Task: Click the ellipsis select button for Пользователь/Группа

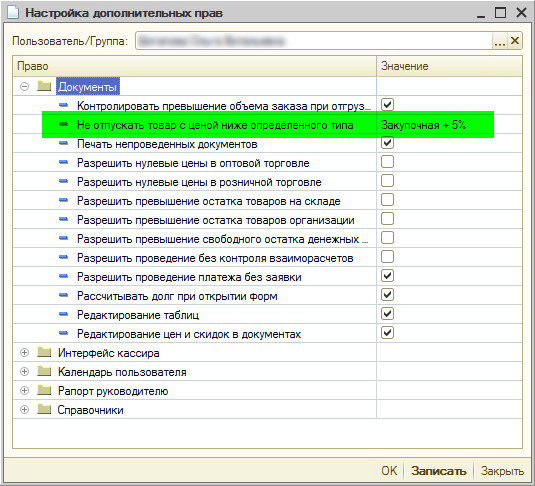Action: click(500, 41)
